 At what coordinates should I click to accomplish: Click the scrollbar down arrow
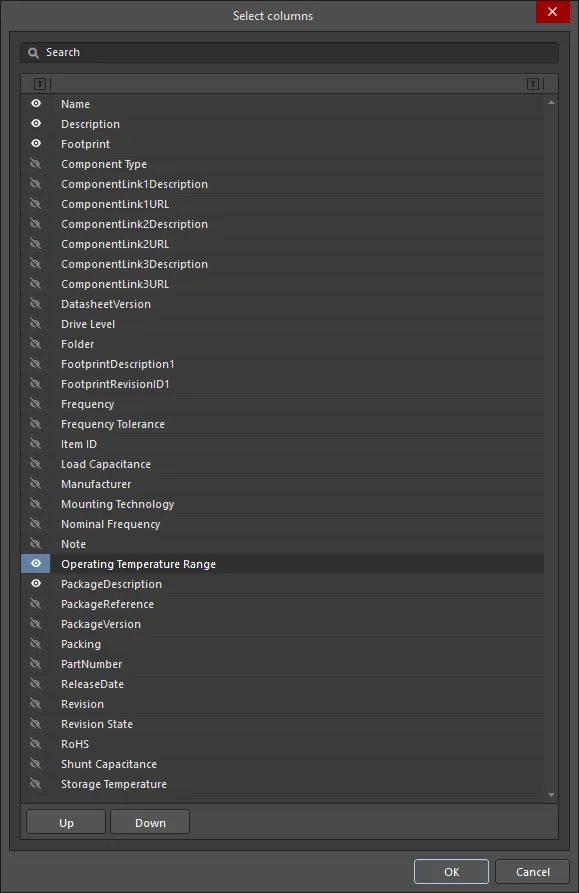pos(551,794)
